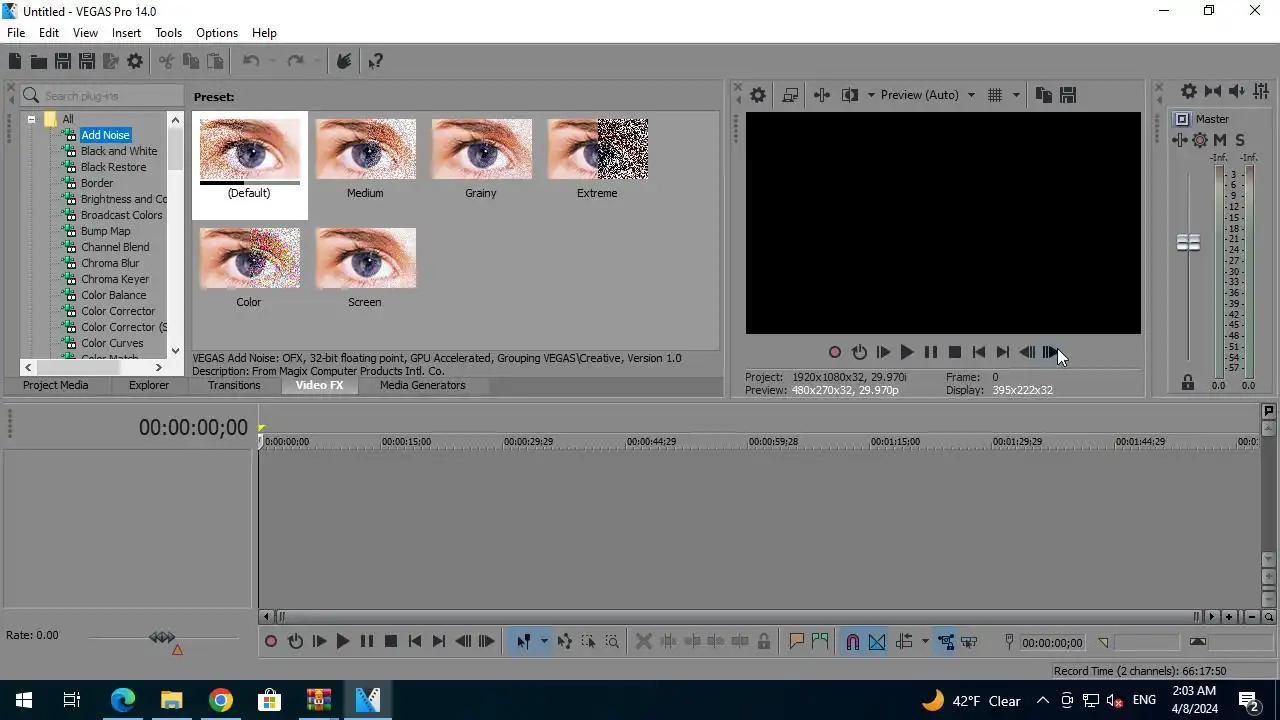Open Normal Edit Tool dropdown arrow
The width and height of the screenshot is (1280, 720).
(544, 642)
